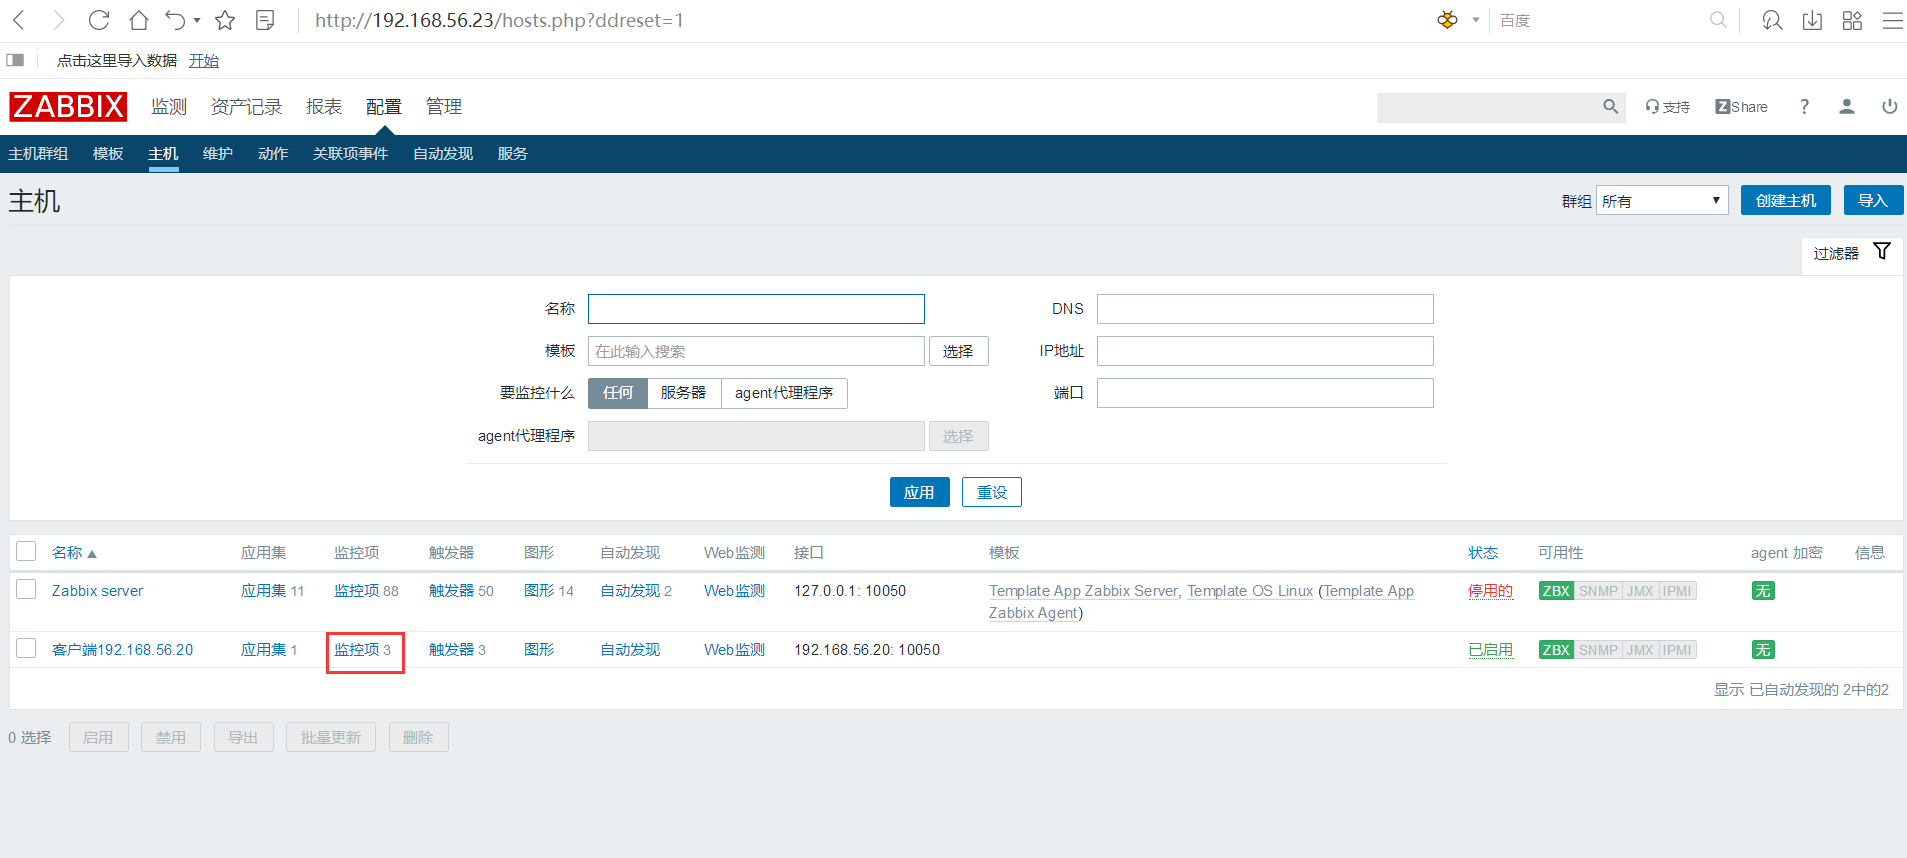
Task: Click the browser address bar URL
Action: 499,20
